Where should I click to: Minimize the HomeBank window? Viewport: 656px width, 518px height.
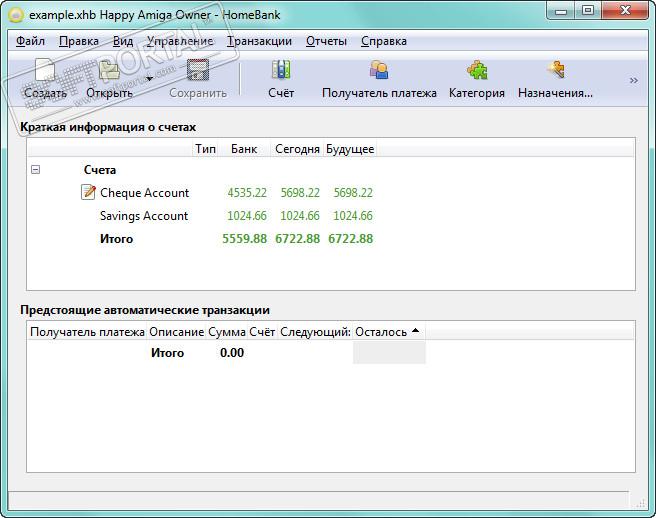click(x=561, y=11)
